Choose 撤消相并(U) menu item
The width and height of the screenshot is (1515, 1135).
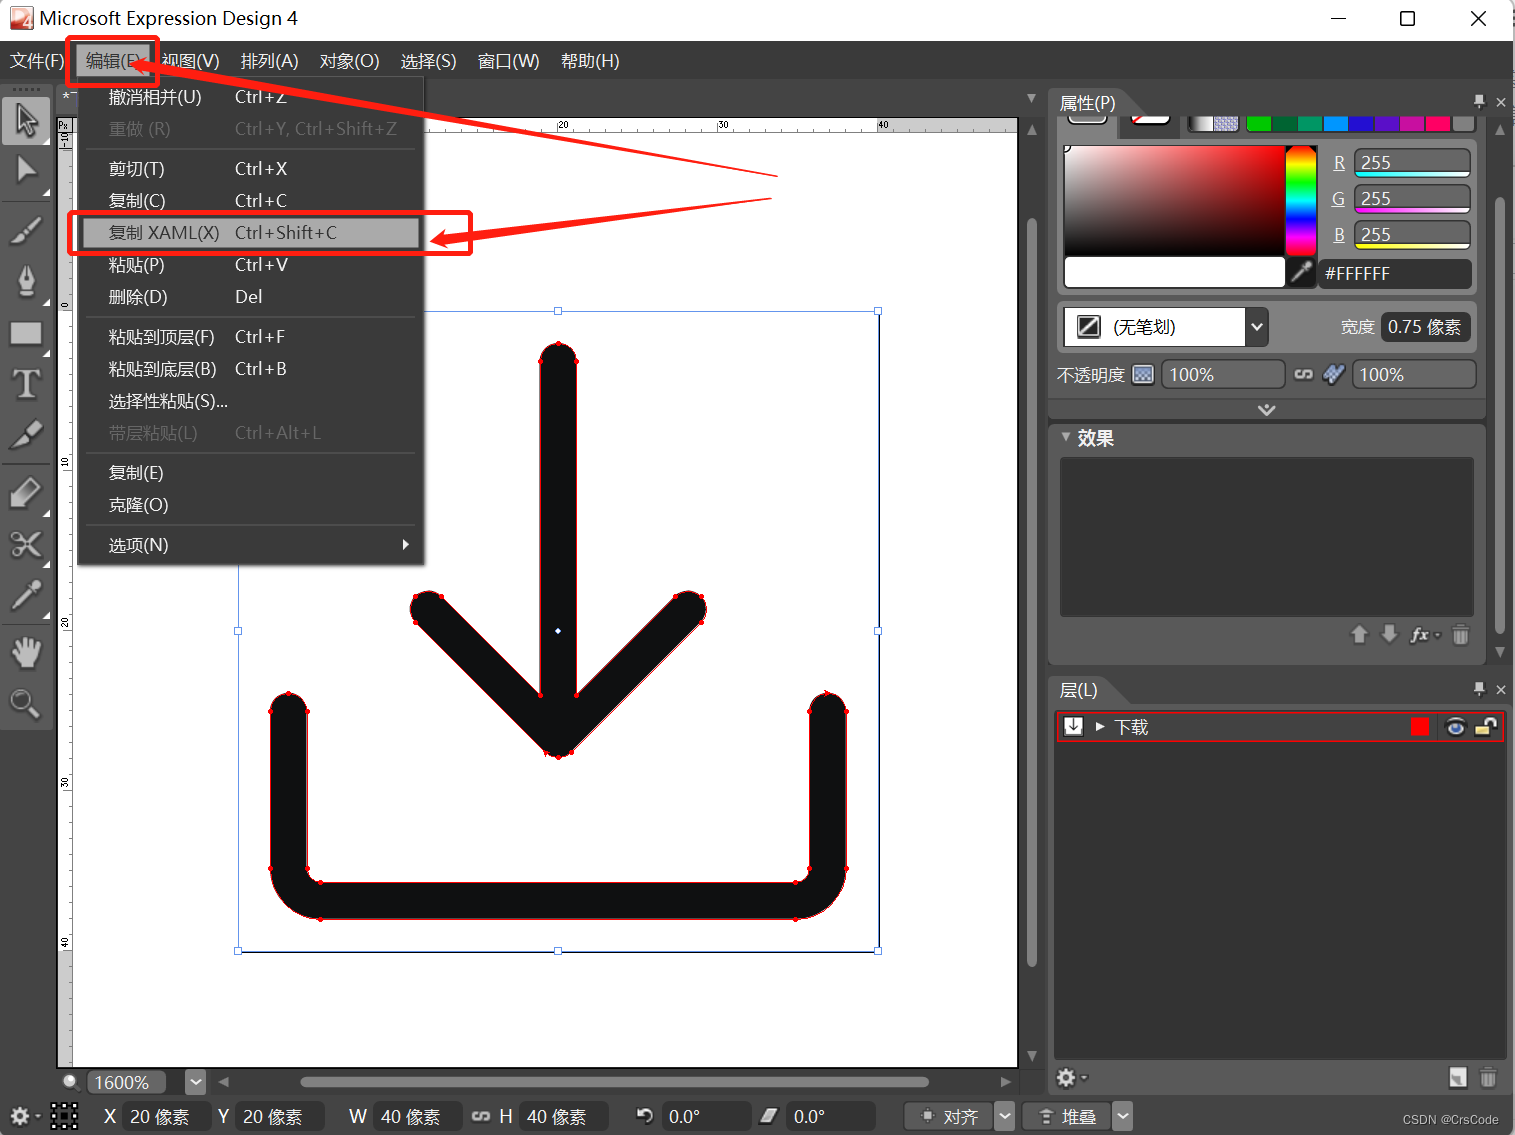250,97
